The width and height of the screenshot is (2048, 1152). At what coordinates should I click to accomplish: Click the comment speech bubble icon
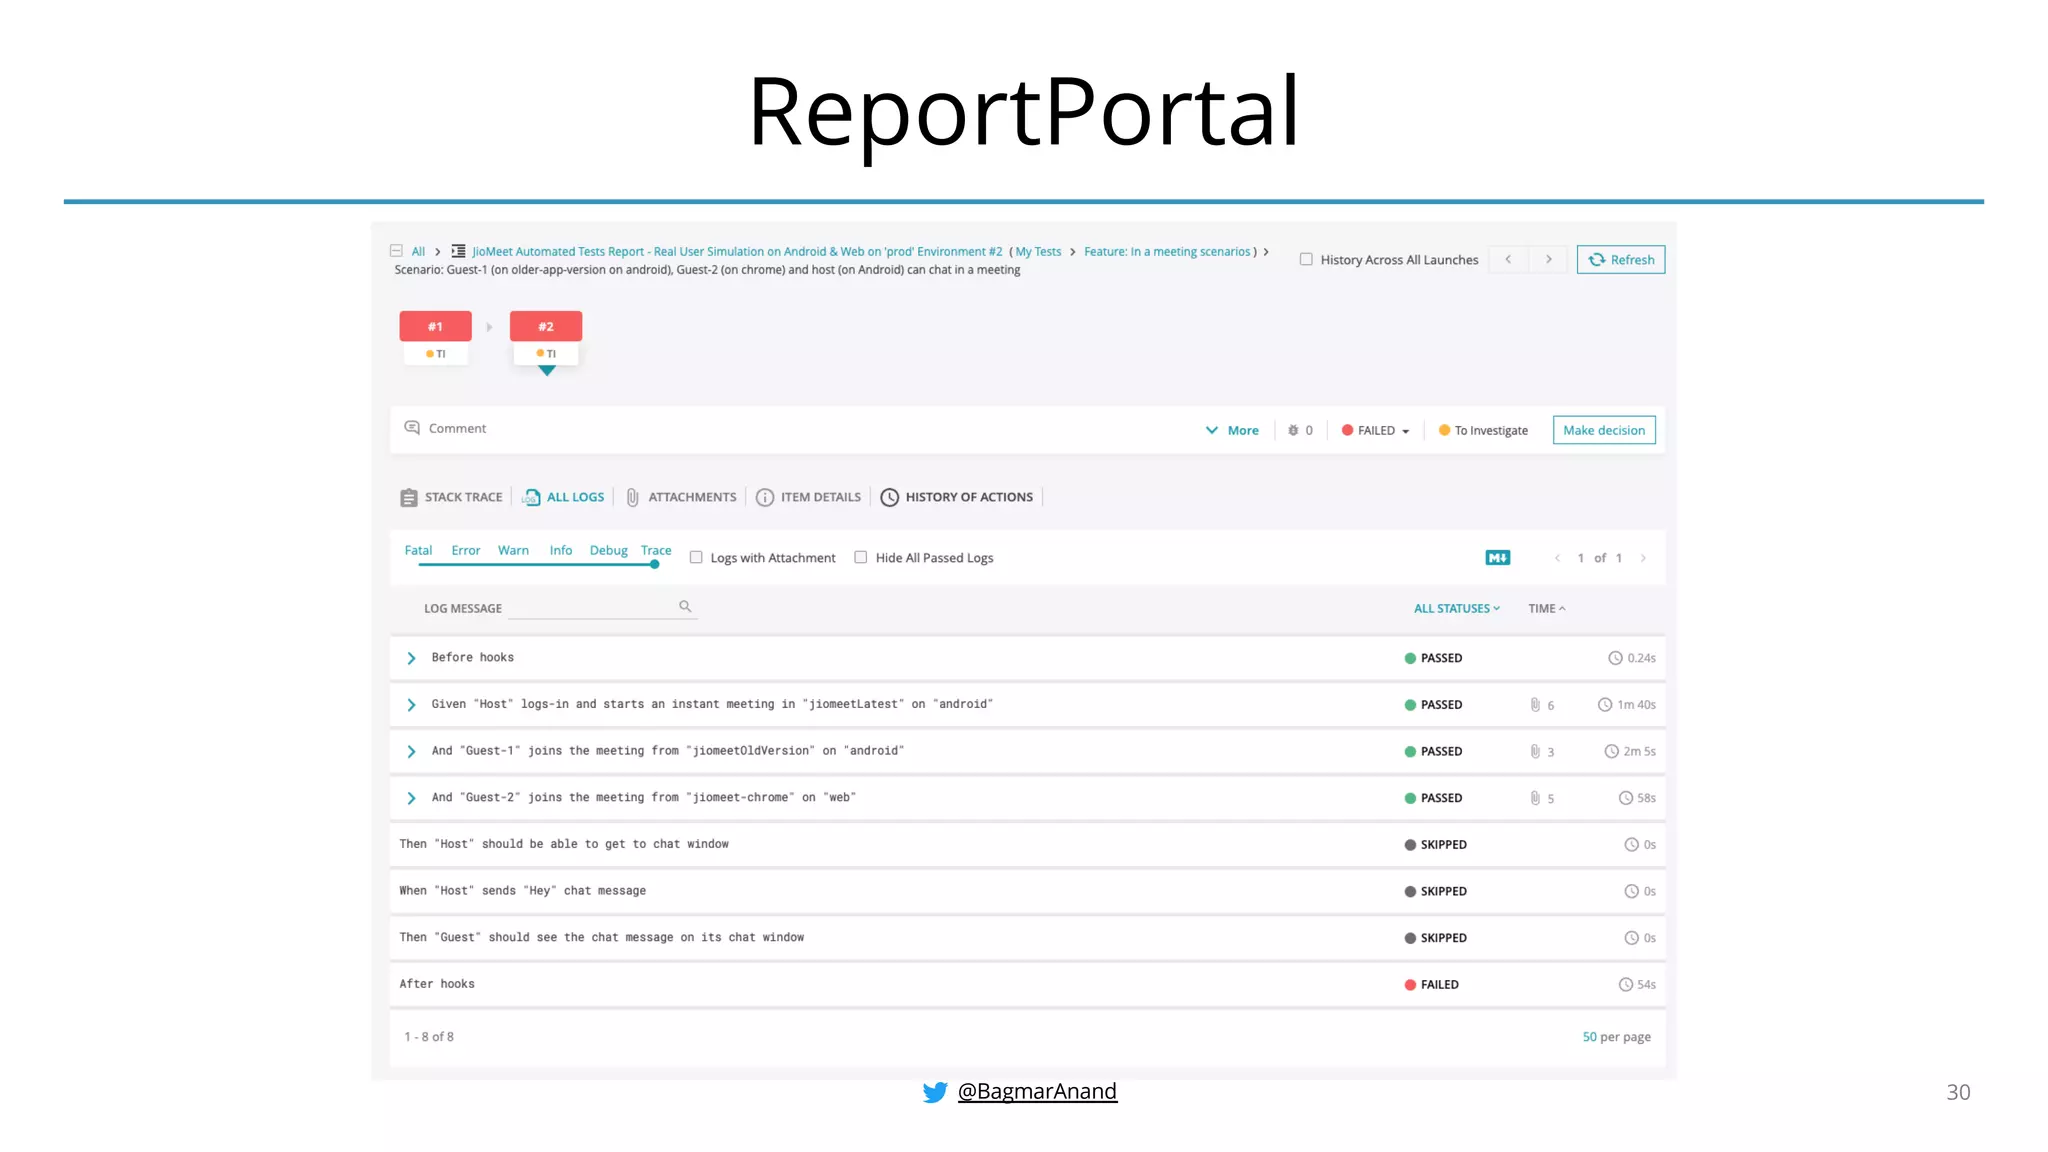(412, 428)
